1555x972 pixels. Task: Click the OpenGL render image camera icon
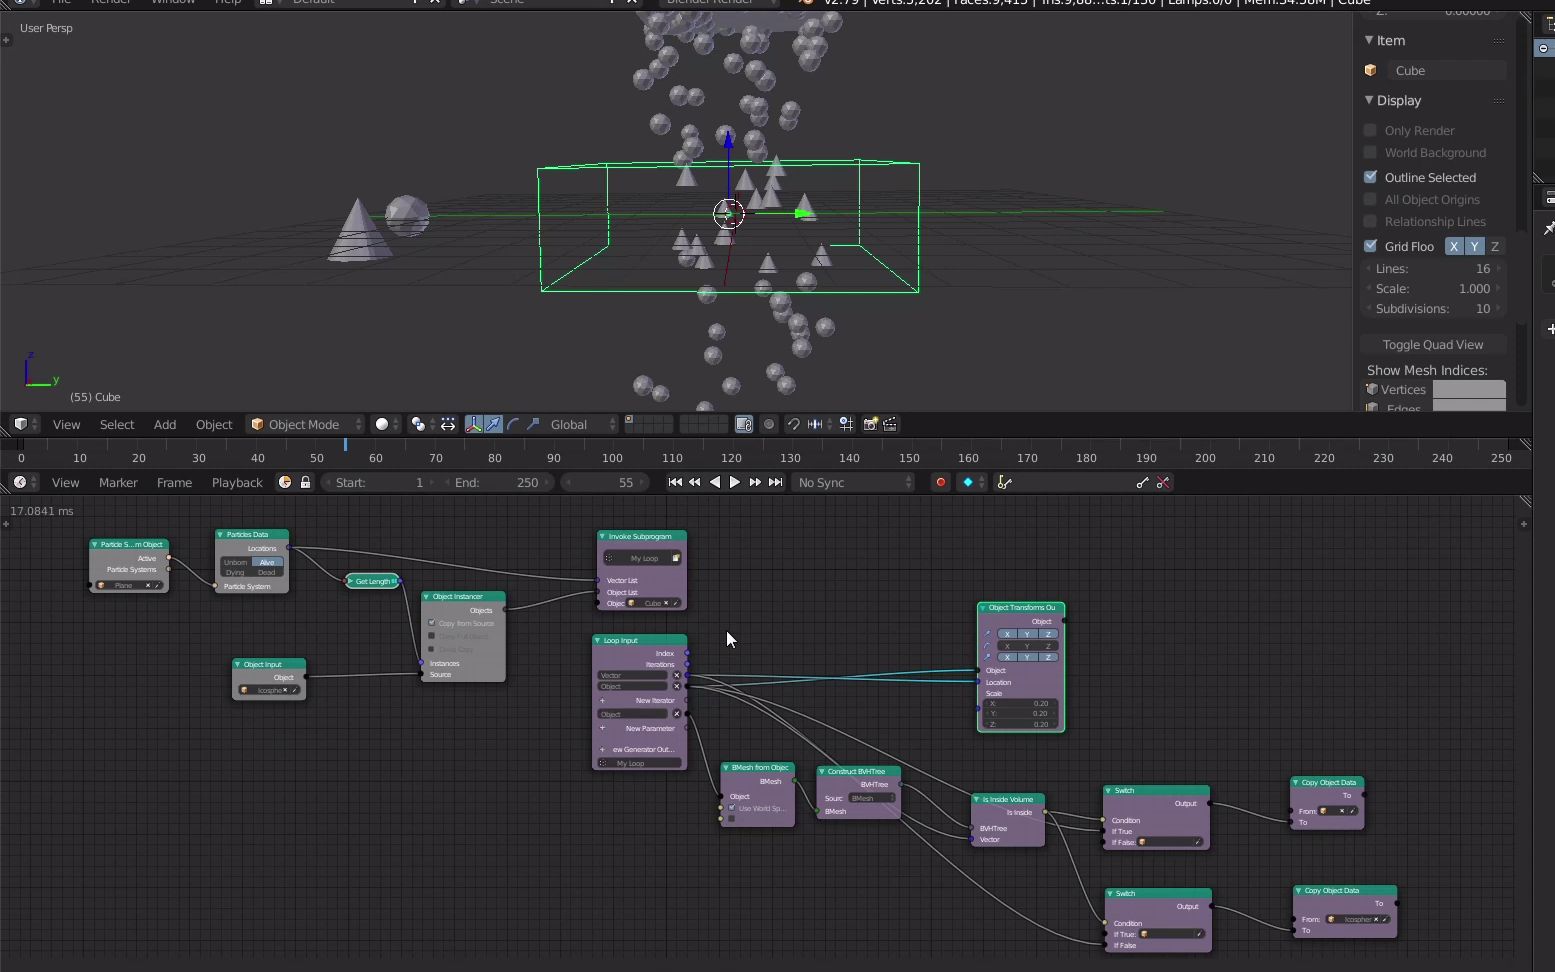tap(870, 424)
